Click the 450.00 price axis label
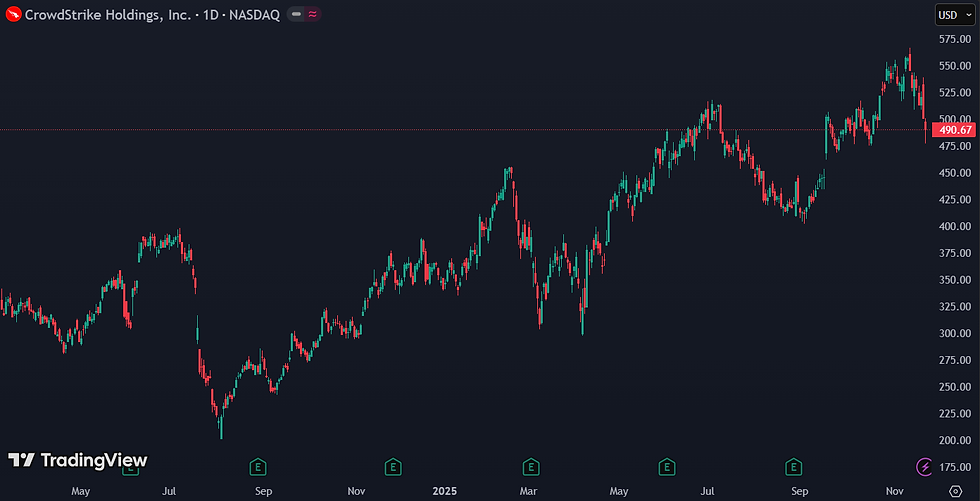The width and height of the screenshot is (980, 501). (956, 173)
